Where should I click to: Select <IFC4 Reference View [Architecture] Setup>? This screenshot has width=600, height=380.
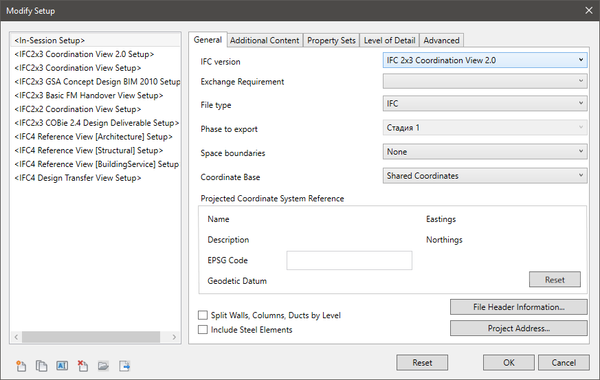[x=96, y=137]
